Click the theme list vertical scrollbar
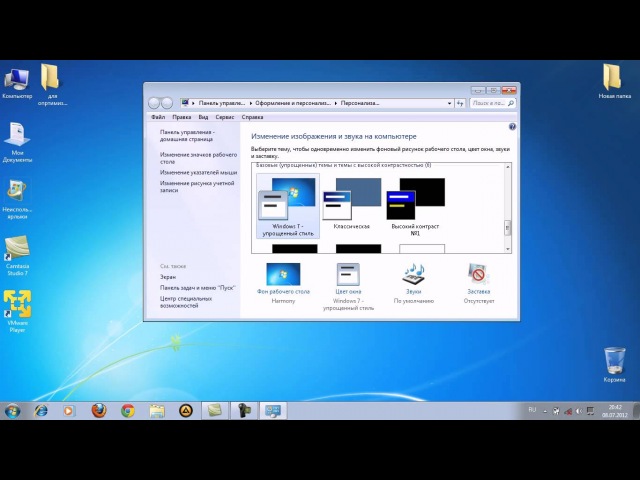The width and height of the screenshot is (640, 480). [507, 210]
